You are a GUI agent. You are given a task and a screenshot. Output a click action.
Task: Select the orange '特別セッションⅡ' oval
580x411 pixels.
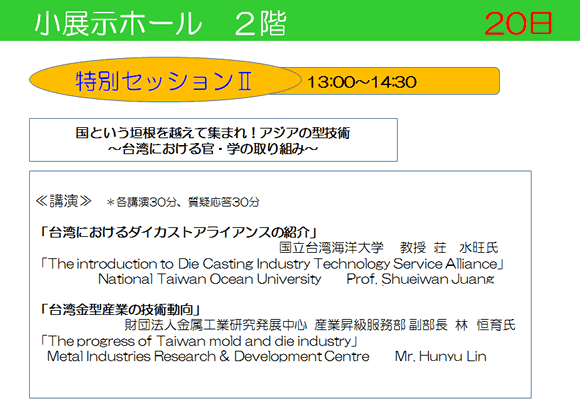[x=165, y=80]
